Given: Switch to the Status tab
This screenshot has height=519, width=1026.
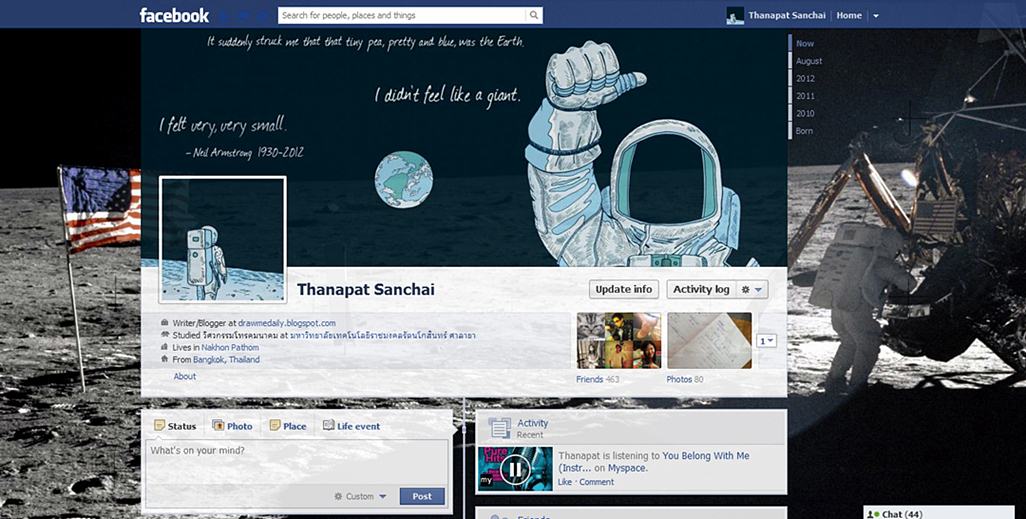Looking at the screenshot, I should point(175,426).
